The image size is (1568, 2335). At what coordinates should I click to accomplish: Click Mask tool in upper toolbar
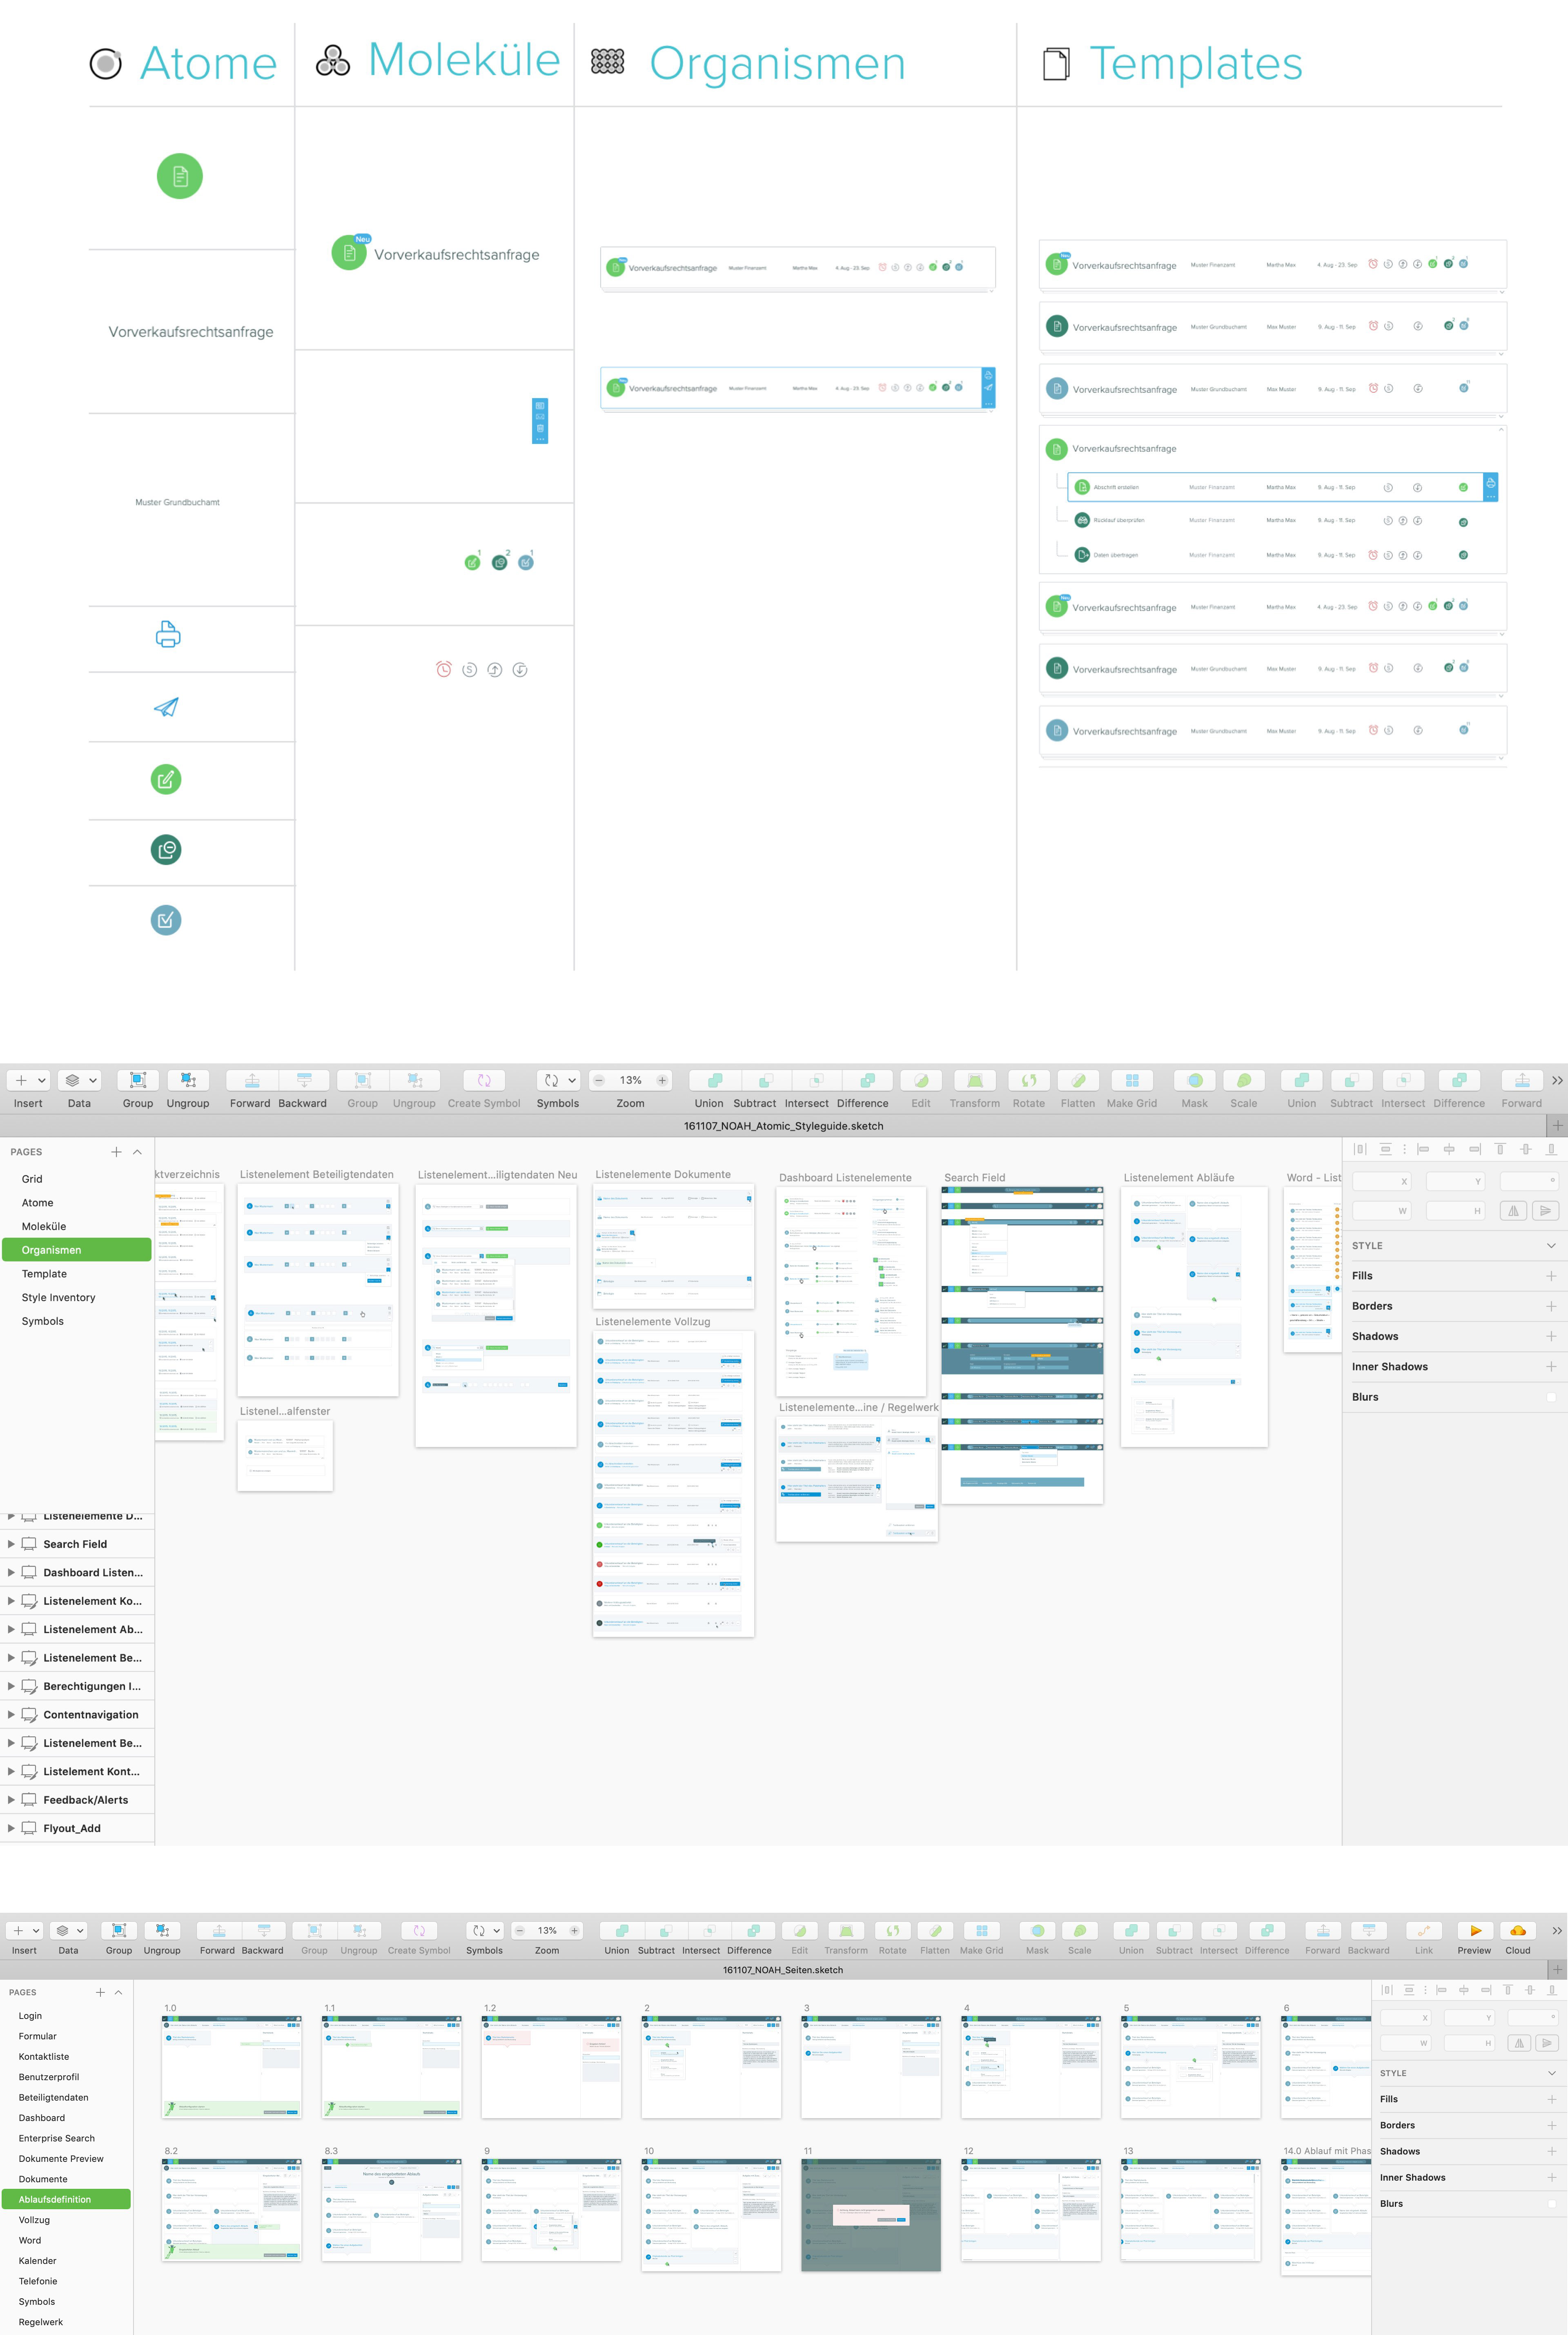click(x=1195, y=1080)
